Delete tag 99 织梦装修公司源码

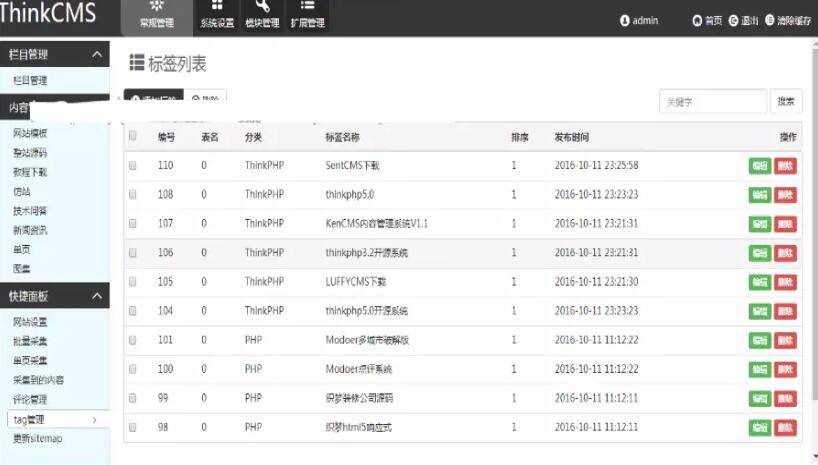tap(785, 399)
